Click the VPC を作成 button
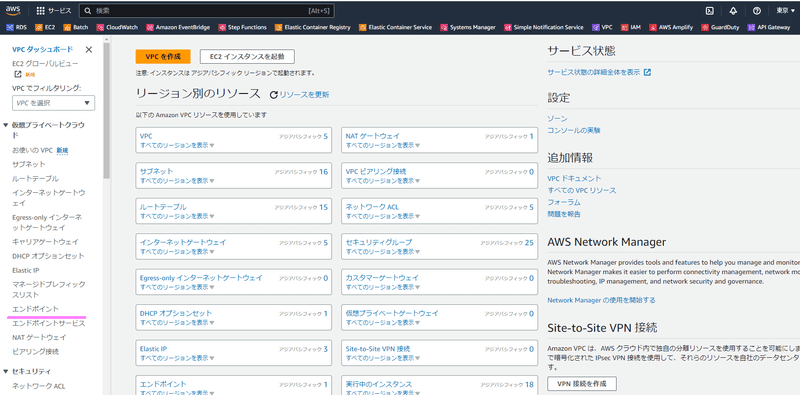The height and width of the screenshot is (395, 800). pyautogui.click(x=163, y=57)
